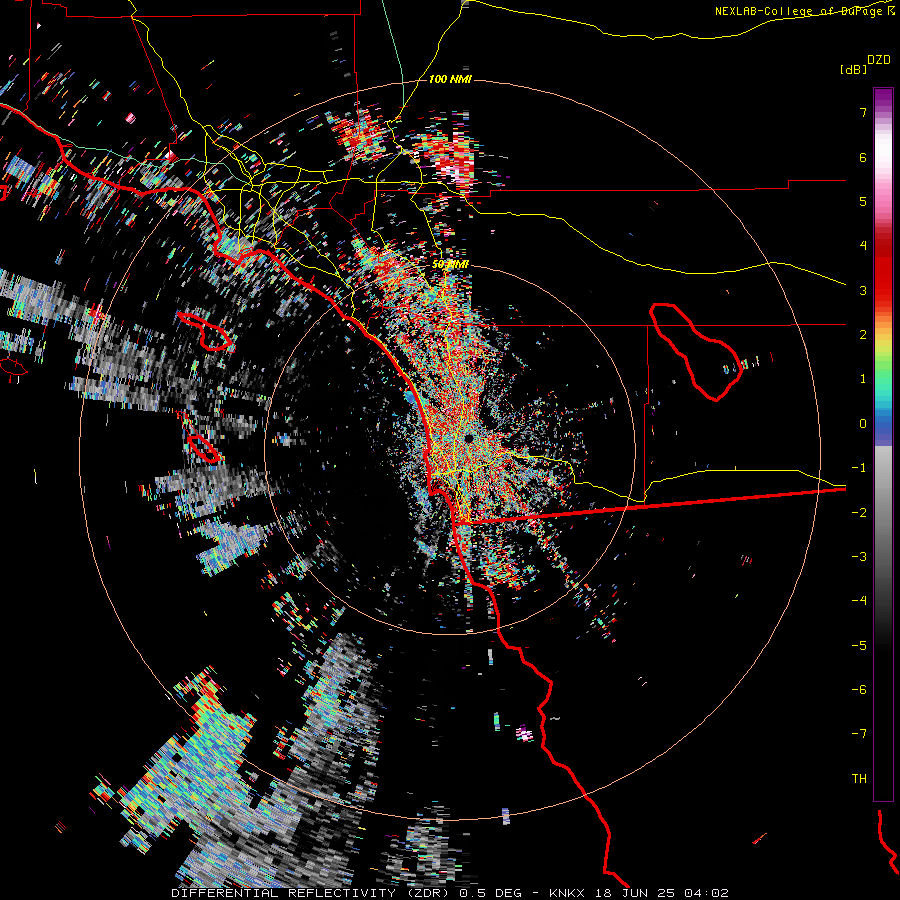Viewport: 900px width, 900px height.
Task: Click the -2 value on the color scale
Action: point(859,513)
